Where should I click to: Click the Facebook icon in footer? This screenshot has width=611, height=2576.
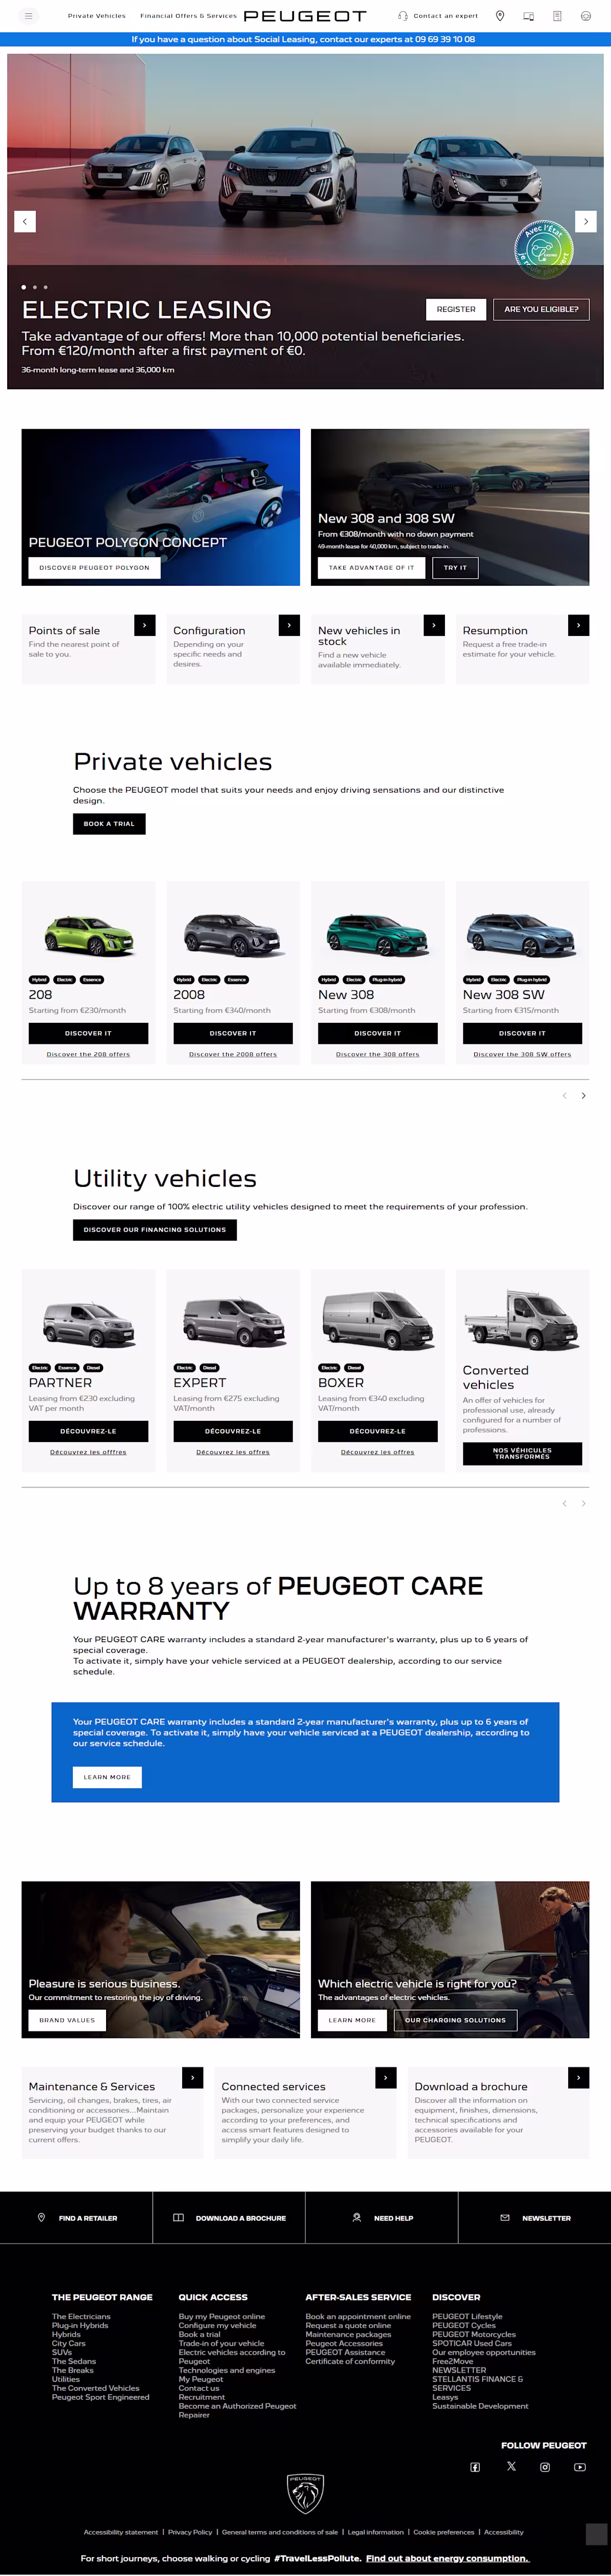(475, 2467)
